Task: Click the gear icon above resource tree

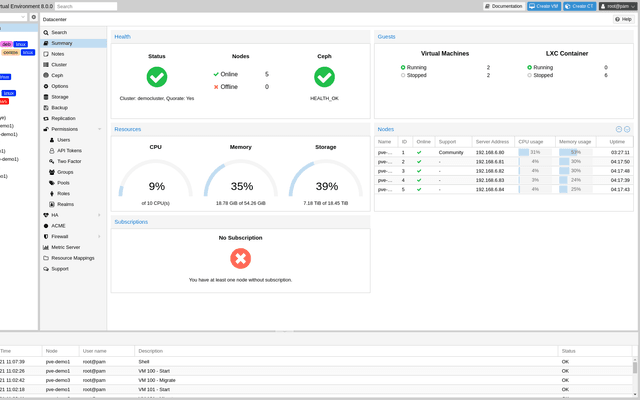Action: pyautogui.click(x=34, y=17)
